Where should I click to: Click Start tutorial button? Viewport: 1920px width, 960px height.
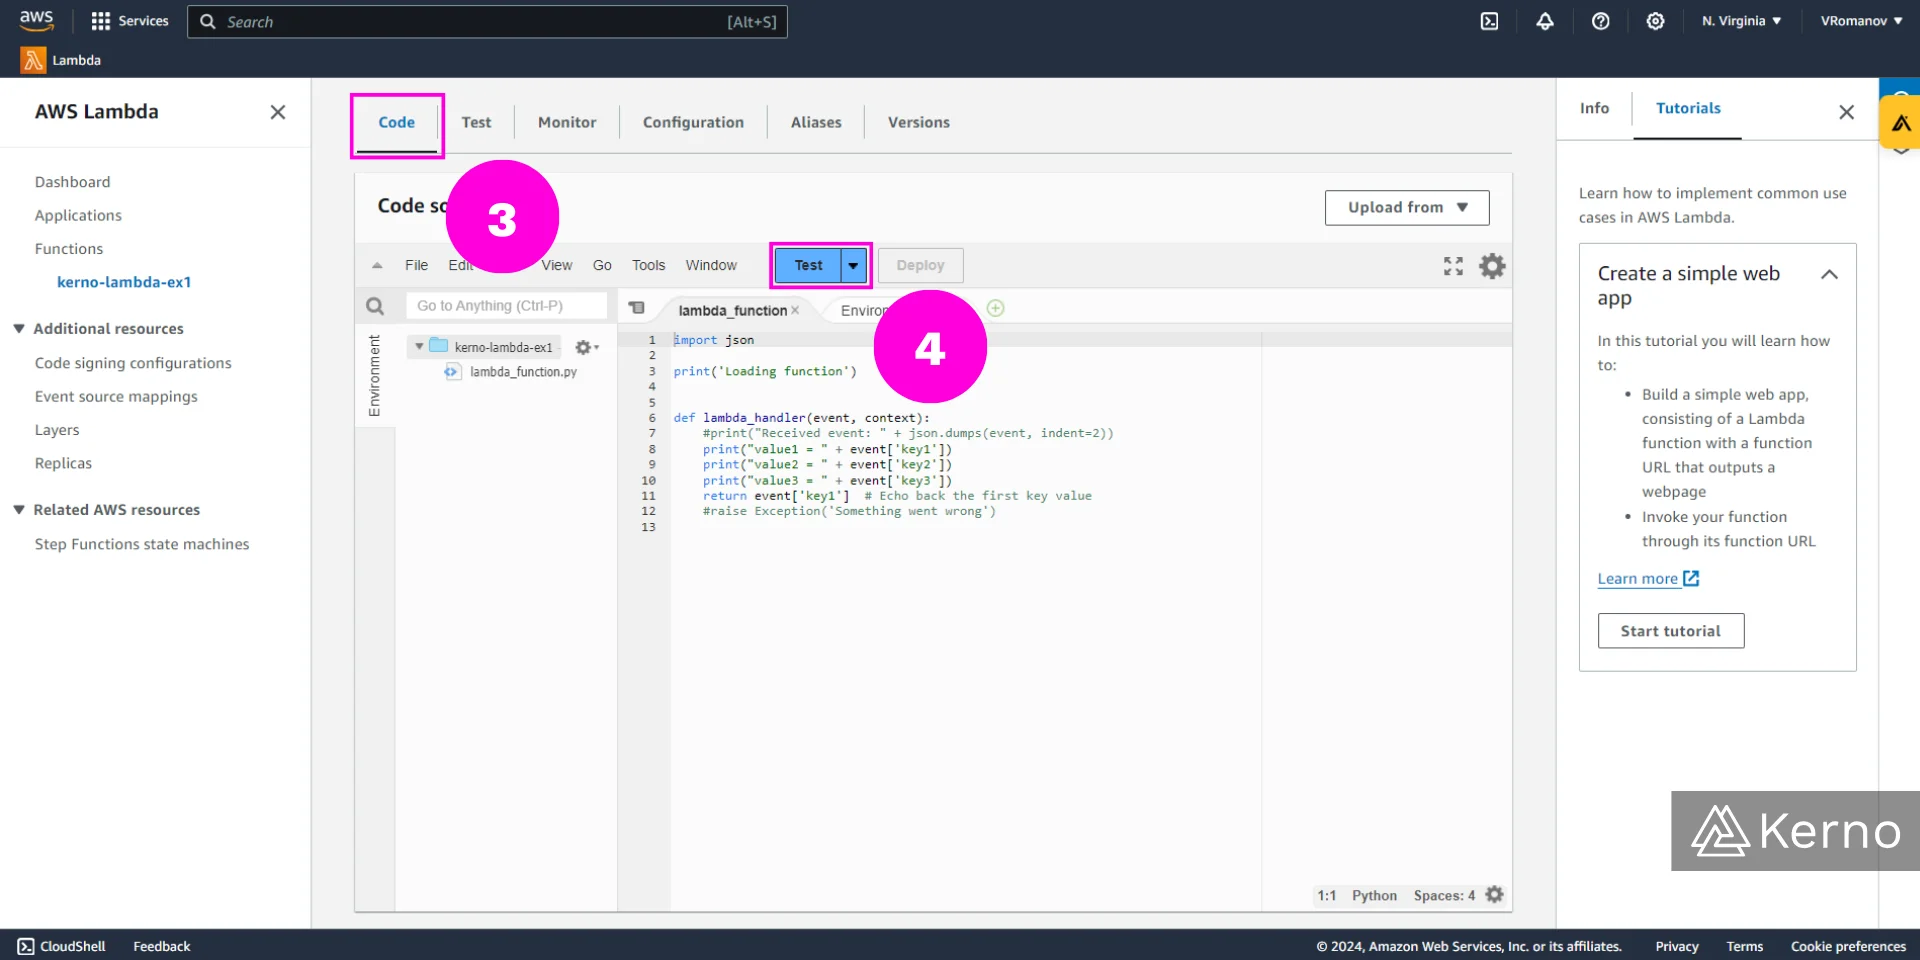tap(1671, 631)
